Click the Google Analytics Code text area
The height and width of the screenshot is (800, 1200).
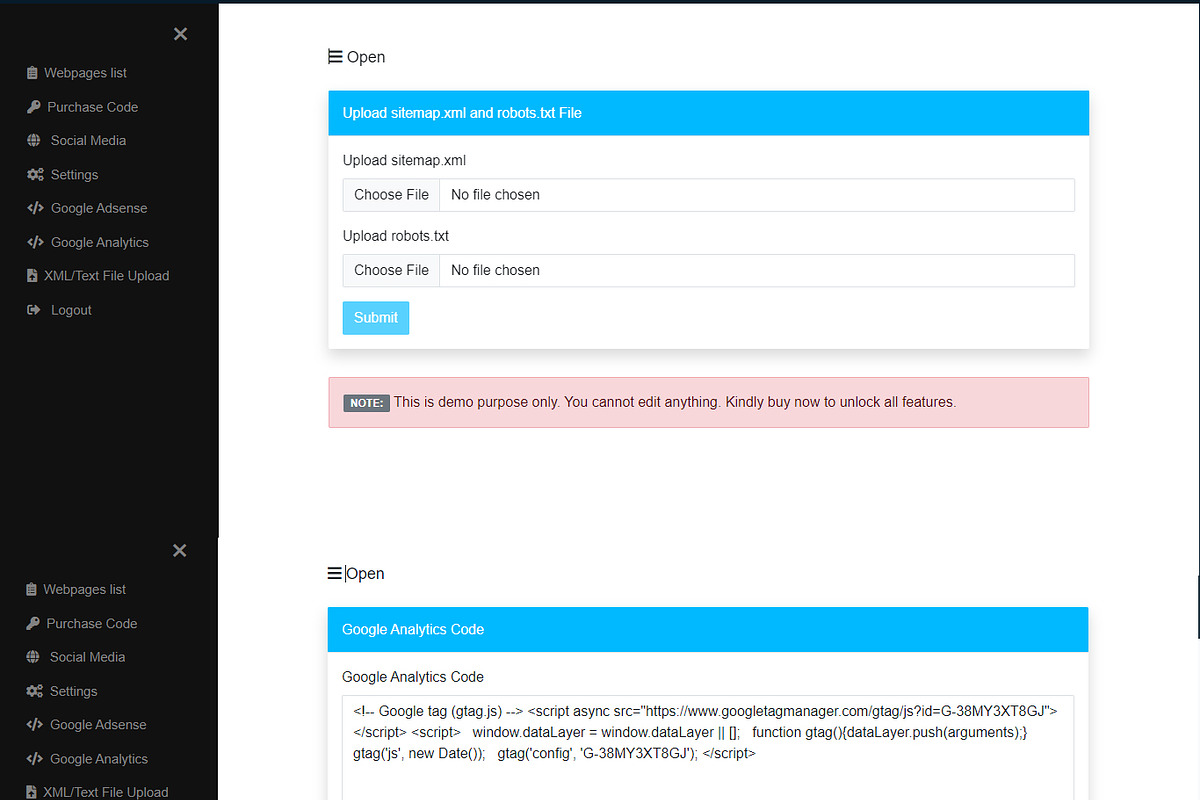click(708, 748)
